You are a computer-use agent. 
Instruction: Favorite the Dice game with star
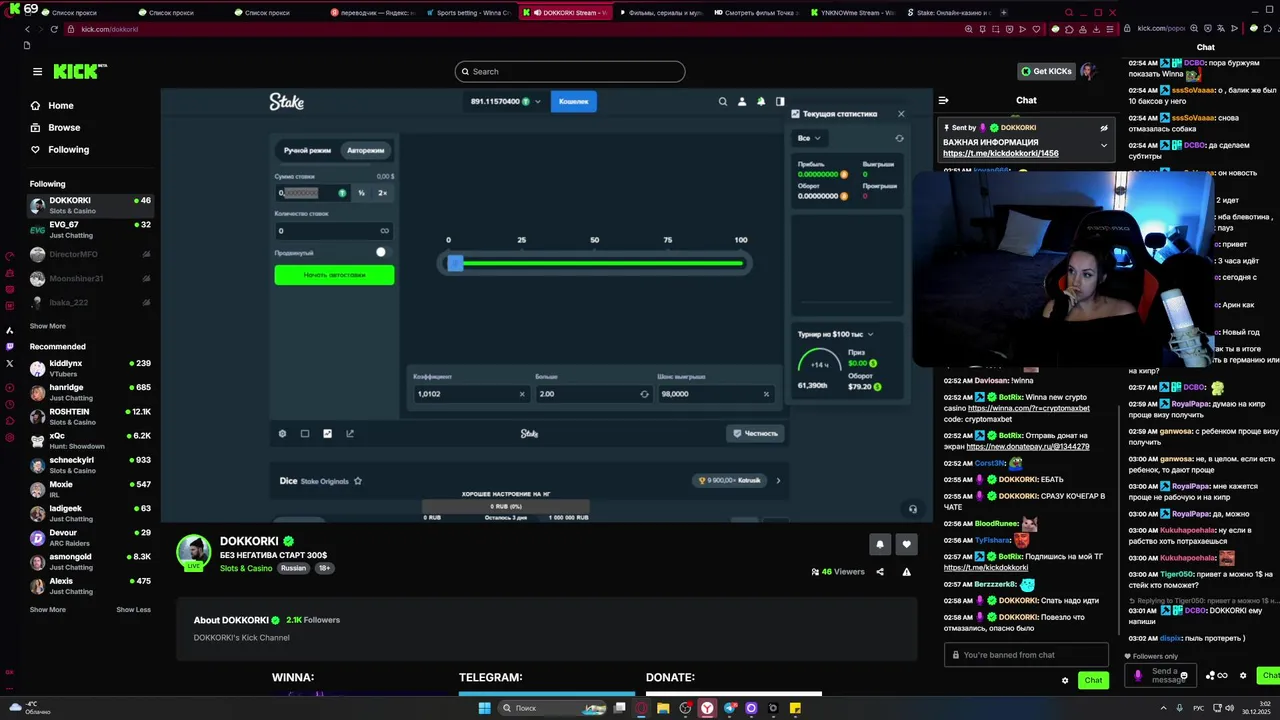pos(358,481)
